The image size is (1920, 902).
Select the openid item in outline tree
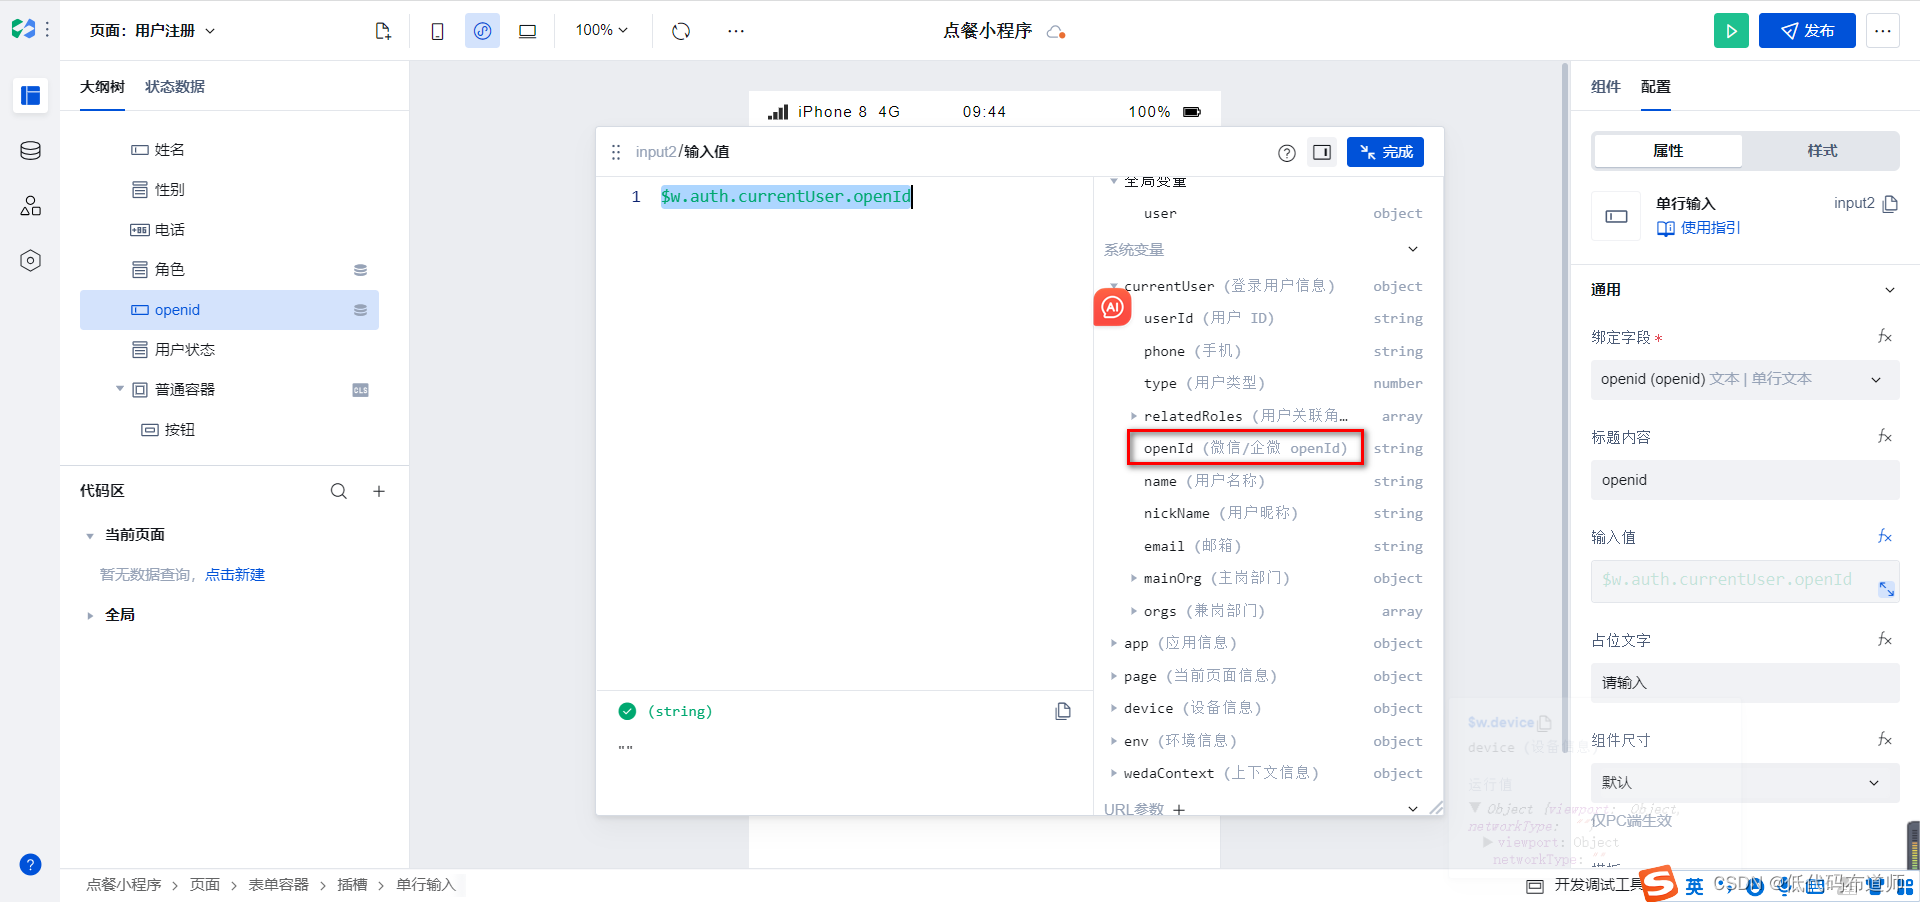point(229,310)
